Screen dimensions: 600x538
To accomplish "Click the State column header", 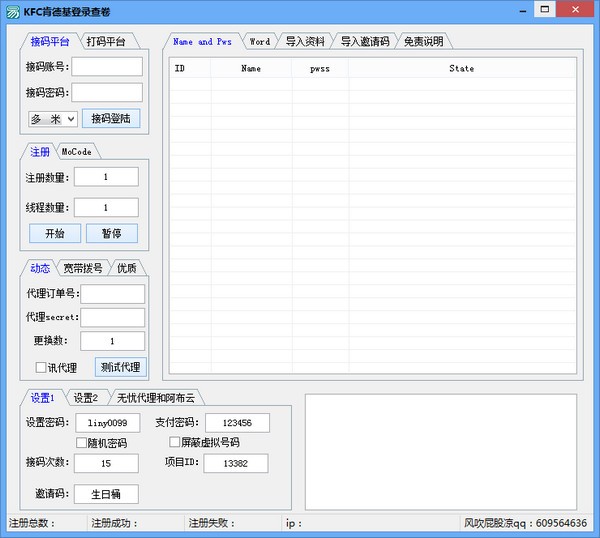I will click(462, 68).
